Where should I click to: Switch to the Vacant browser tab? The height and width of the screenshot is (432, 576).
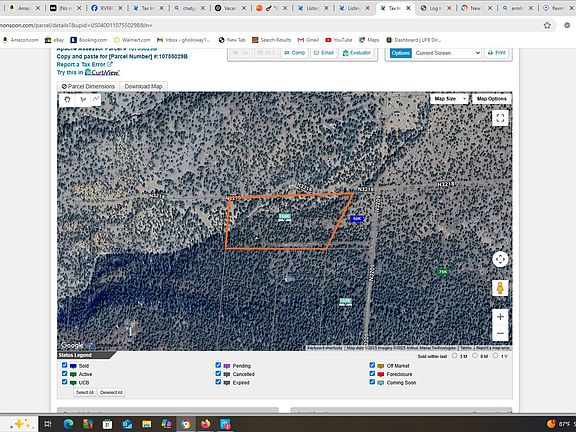pos(230,8)
